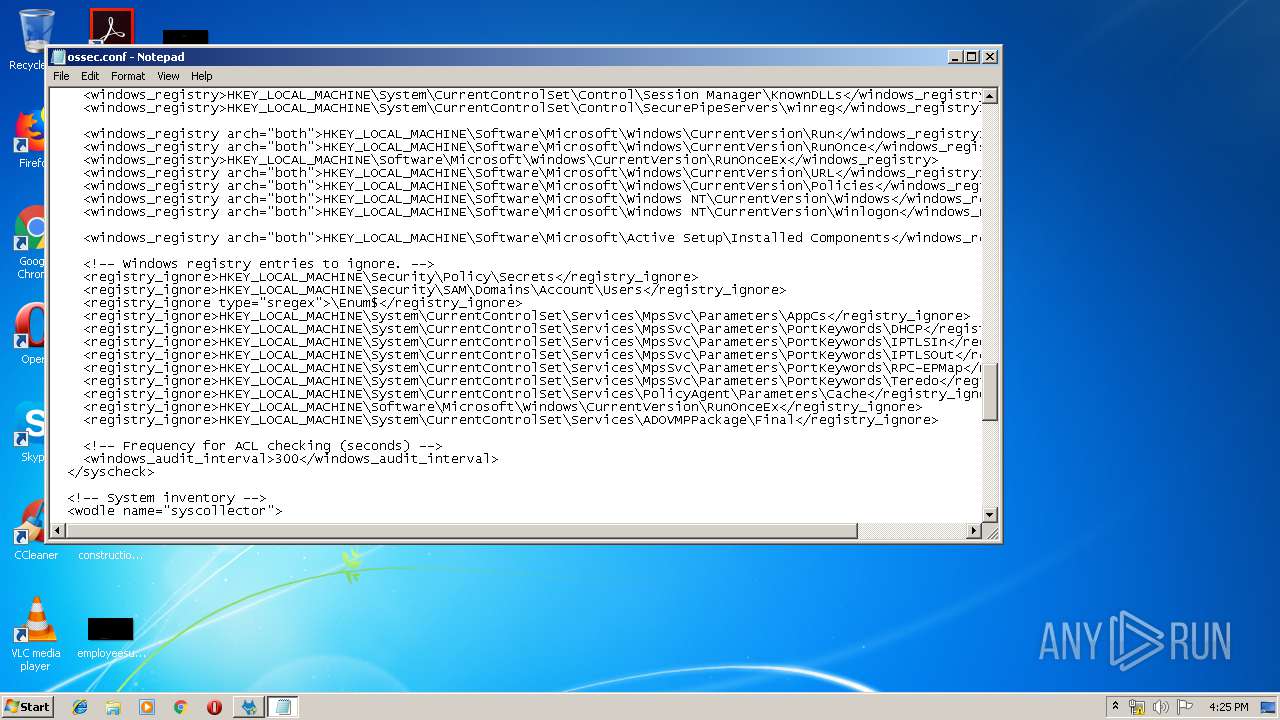Show hidden system tray icons
The width and height of the screenshot is (1280, 720).
coord(1115,706)
